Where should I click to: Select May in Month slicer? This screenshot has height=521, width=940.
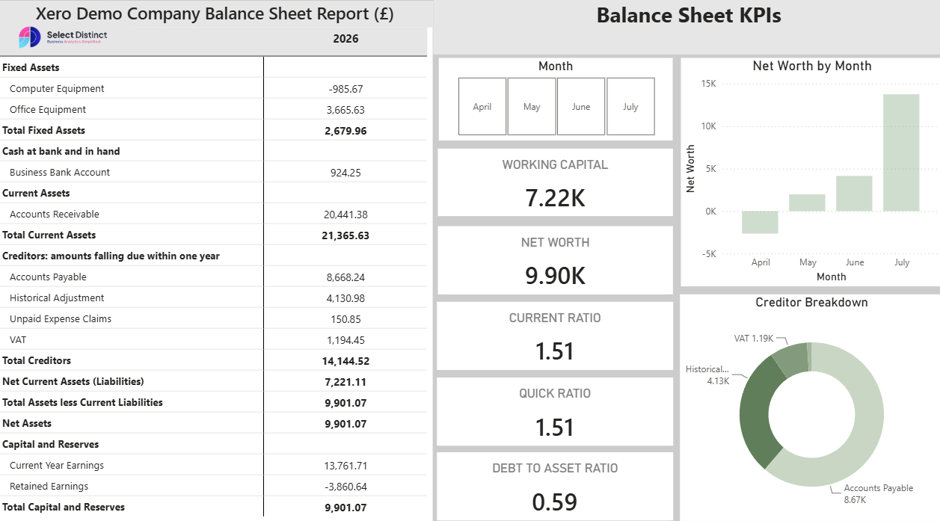tap(532, 106)
